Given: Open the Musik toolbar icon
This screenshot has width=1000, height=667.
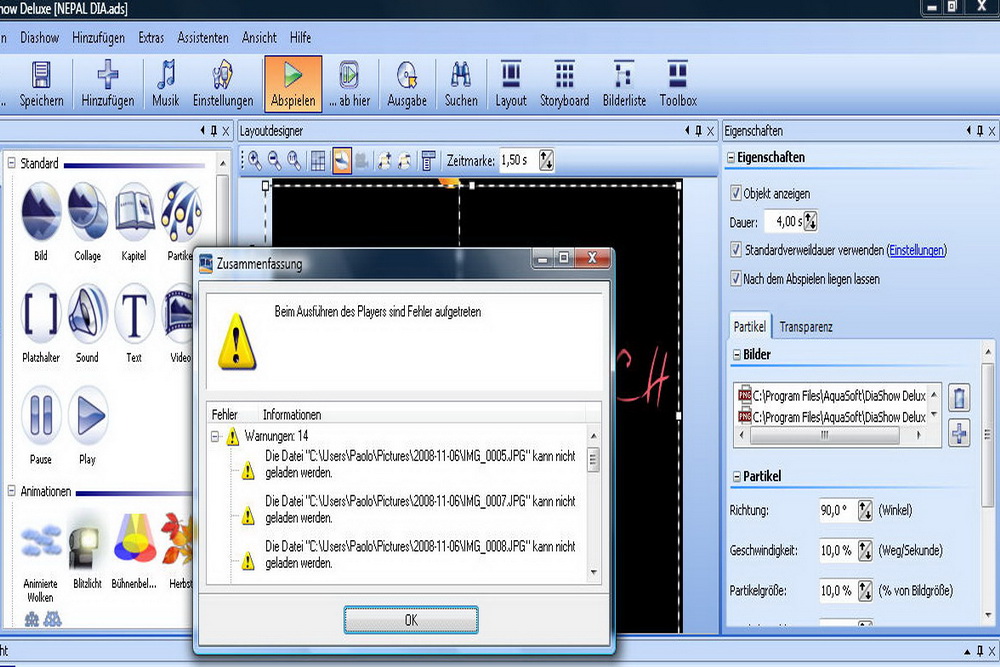Looking at the screenshot, I should click(x=166, y=76).
